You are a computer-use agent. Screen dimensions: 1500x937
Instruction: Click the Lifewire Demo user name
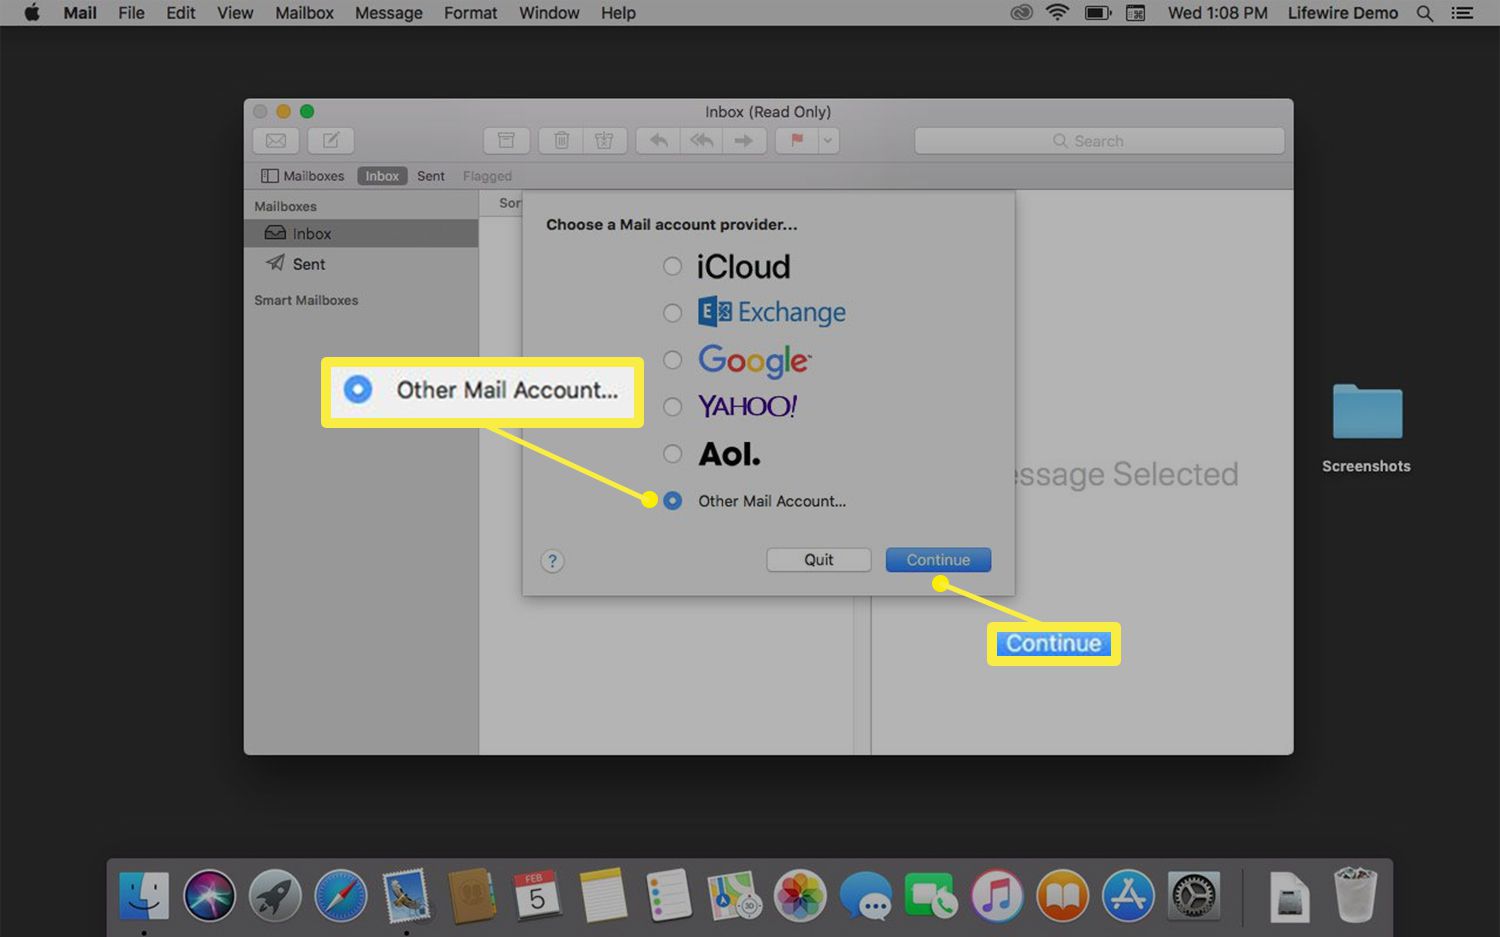(1343, 13)
